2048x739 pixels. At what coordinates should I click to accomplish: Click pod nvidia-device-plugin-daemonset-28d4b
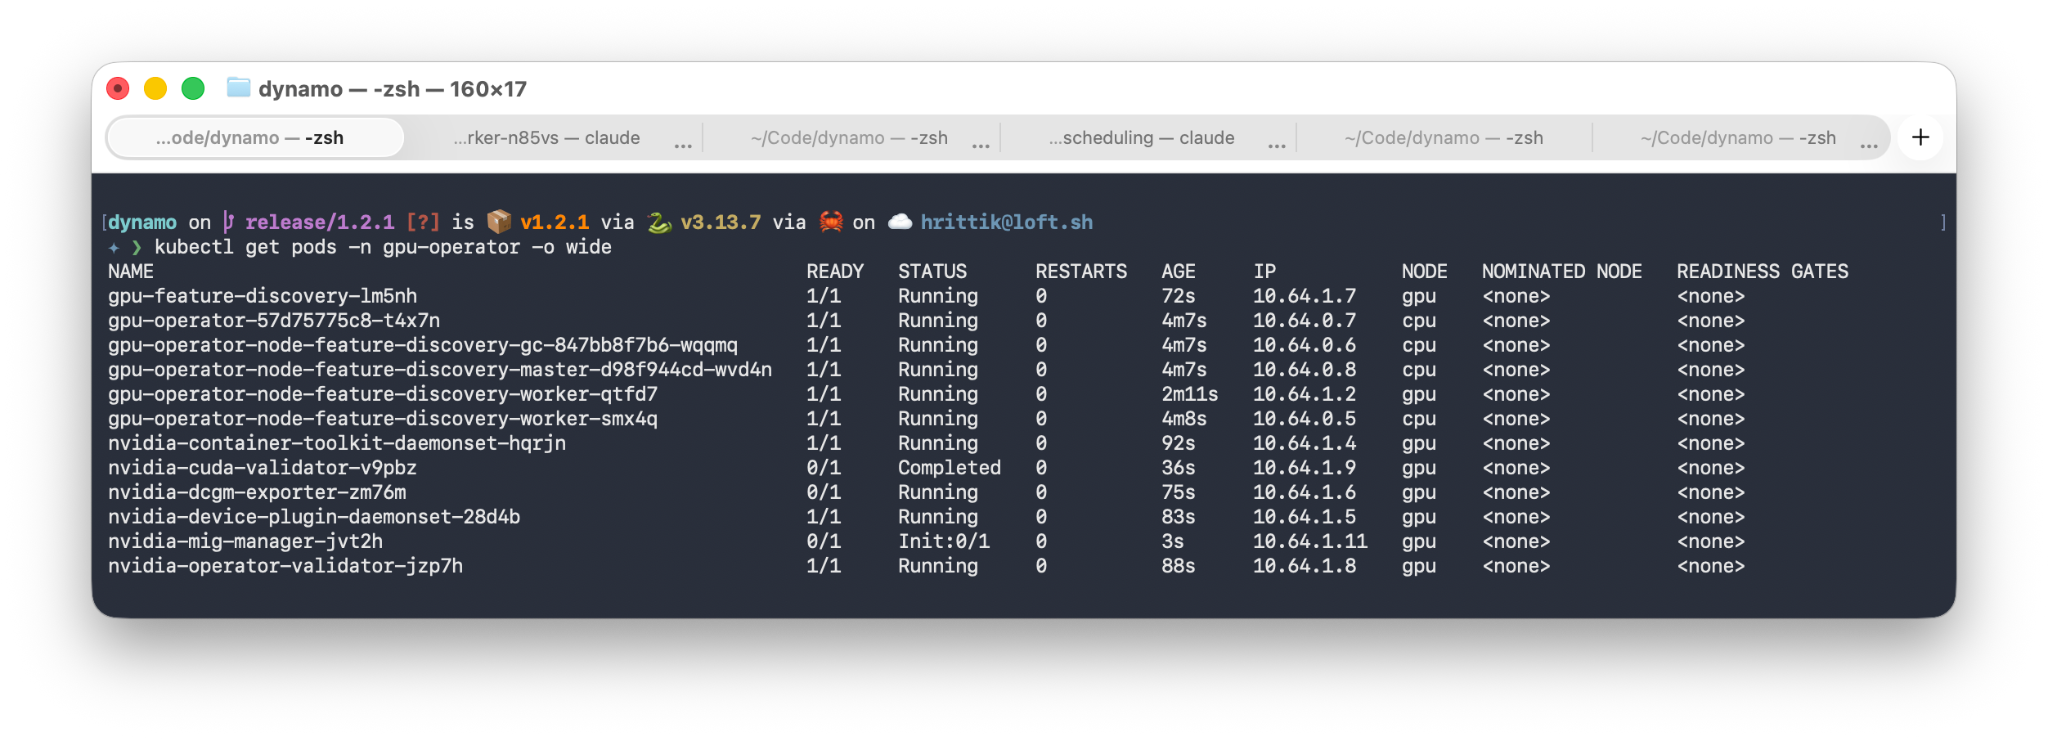(x=314, y=516)
